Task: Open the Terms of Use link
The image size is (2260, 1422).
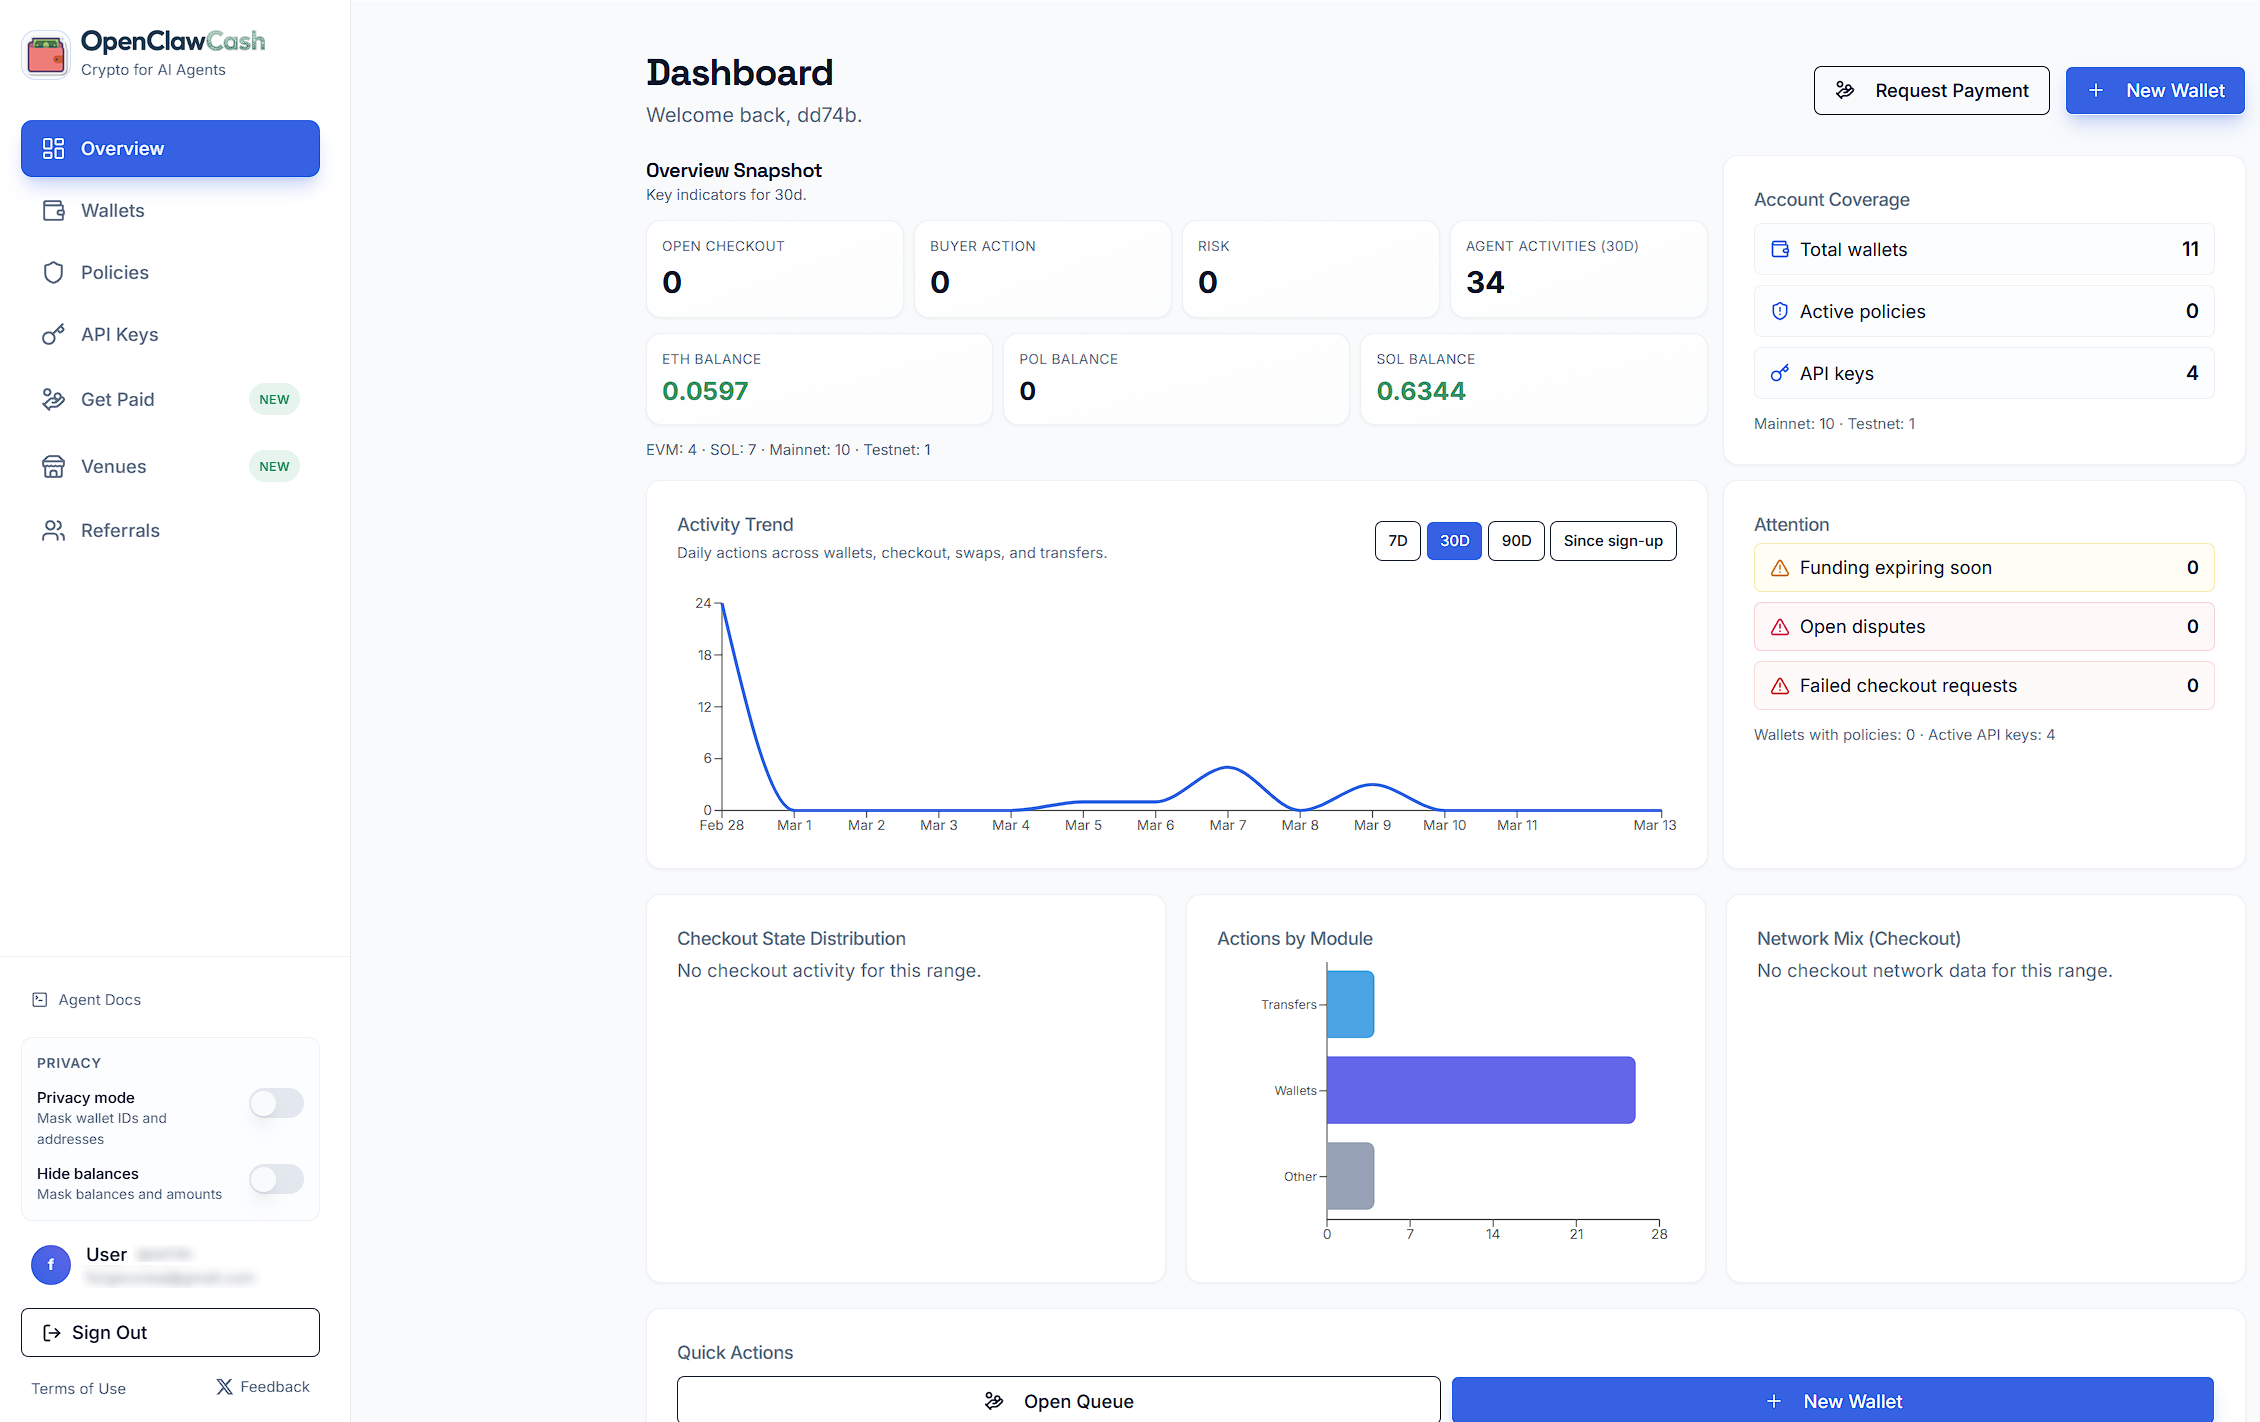Action: pyautogui.click(x=78, y=1388)
